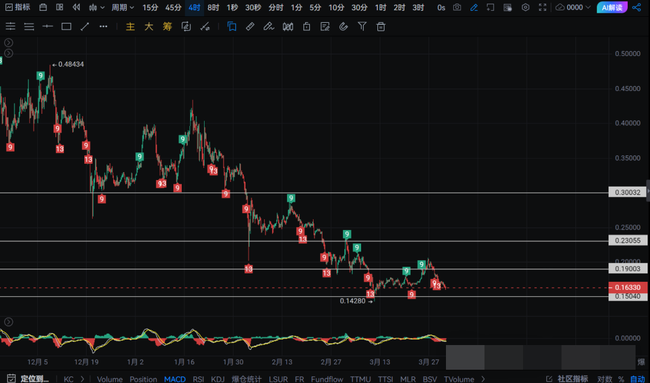
Task: Expand the MACD panel legend chevron
Action: (8, 322)
